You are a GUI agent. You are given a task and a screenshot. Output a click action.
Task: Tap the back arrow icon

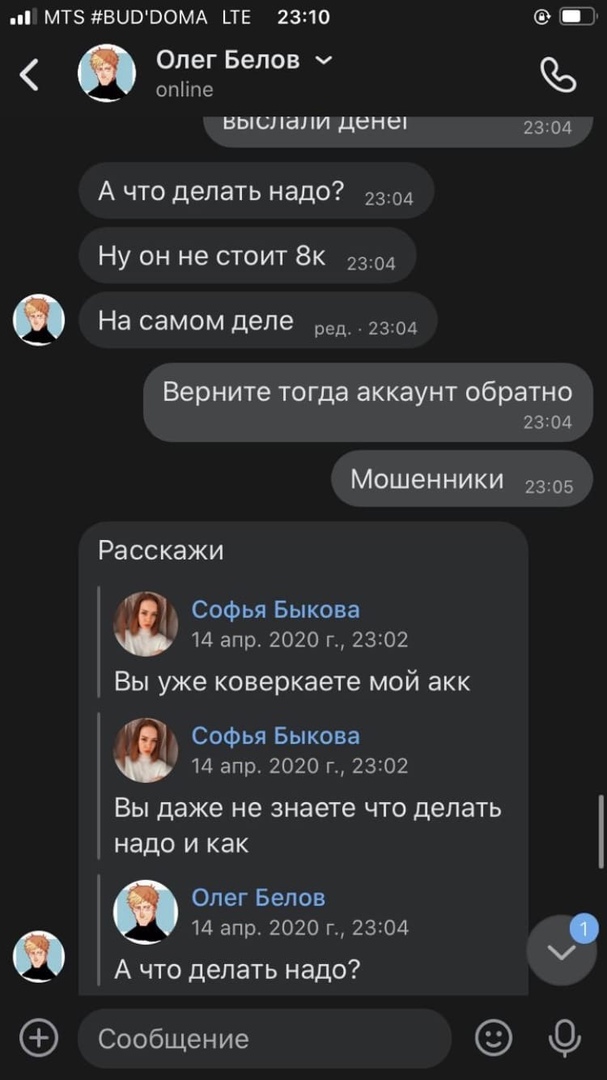click(30, 74)
